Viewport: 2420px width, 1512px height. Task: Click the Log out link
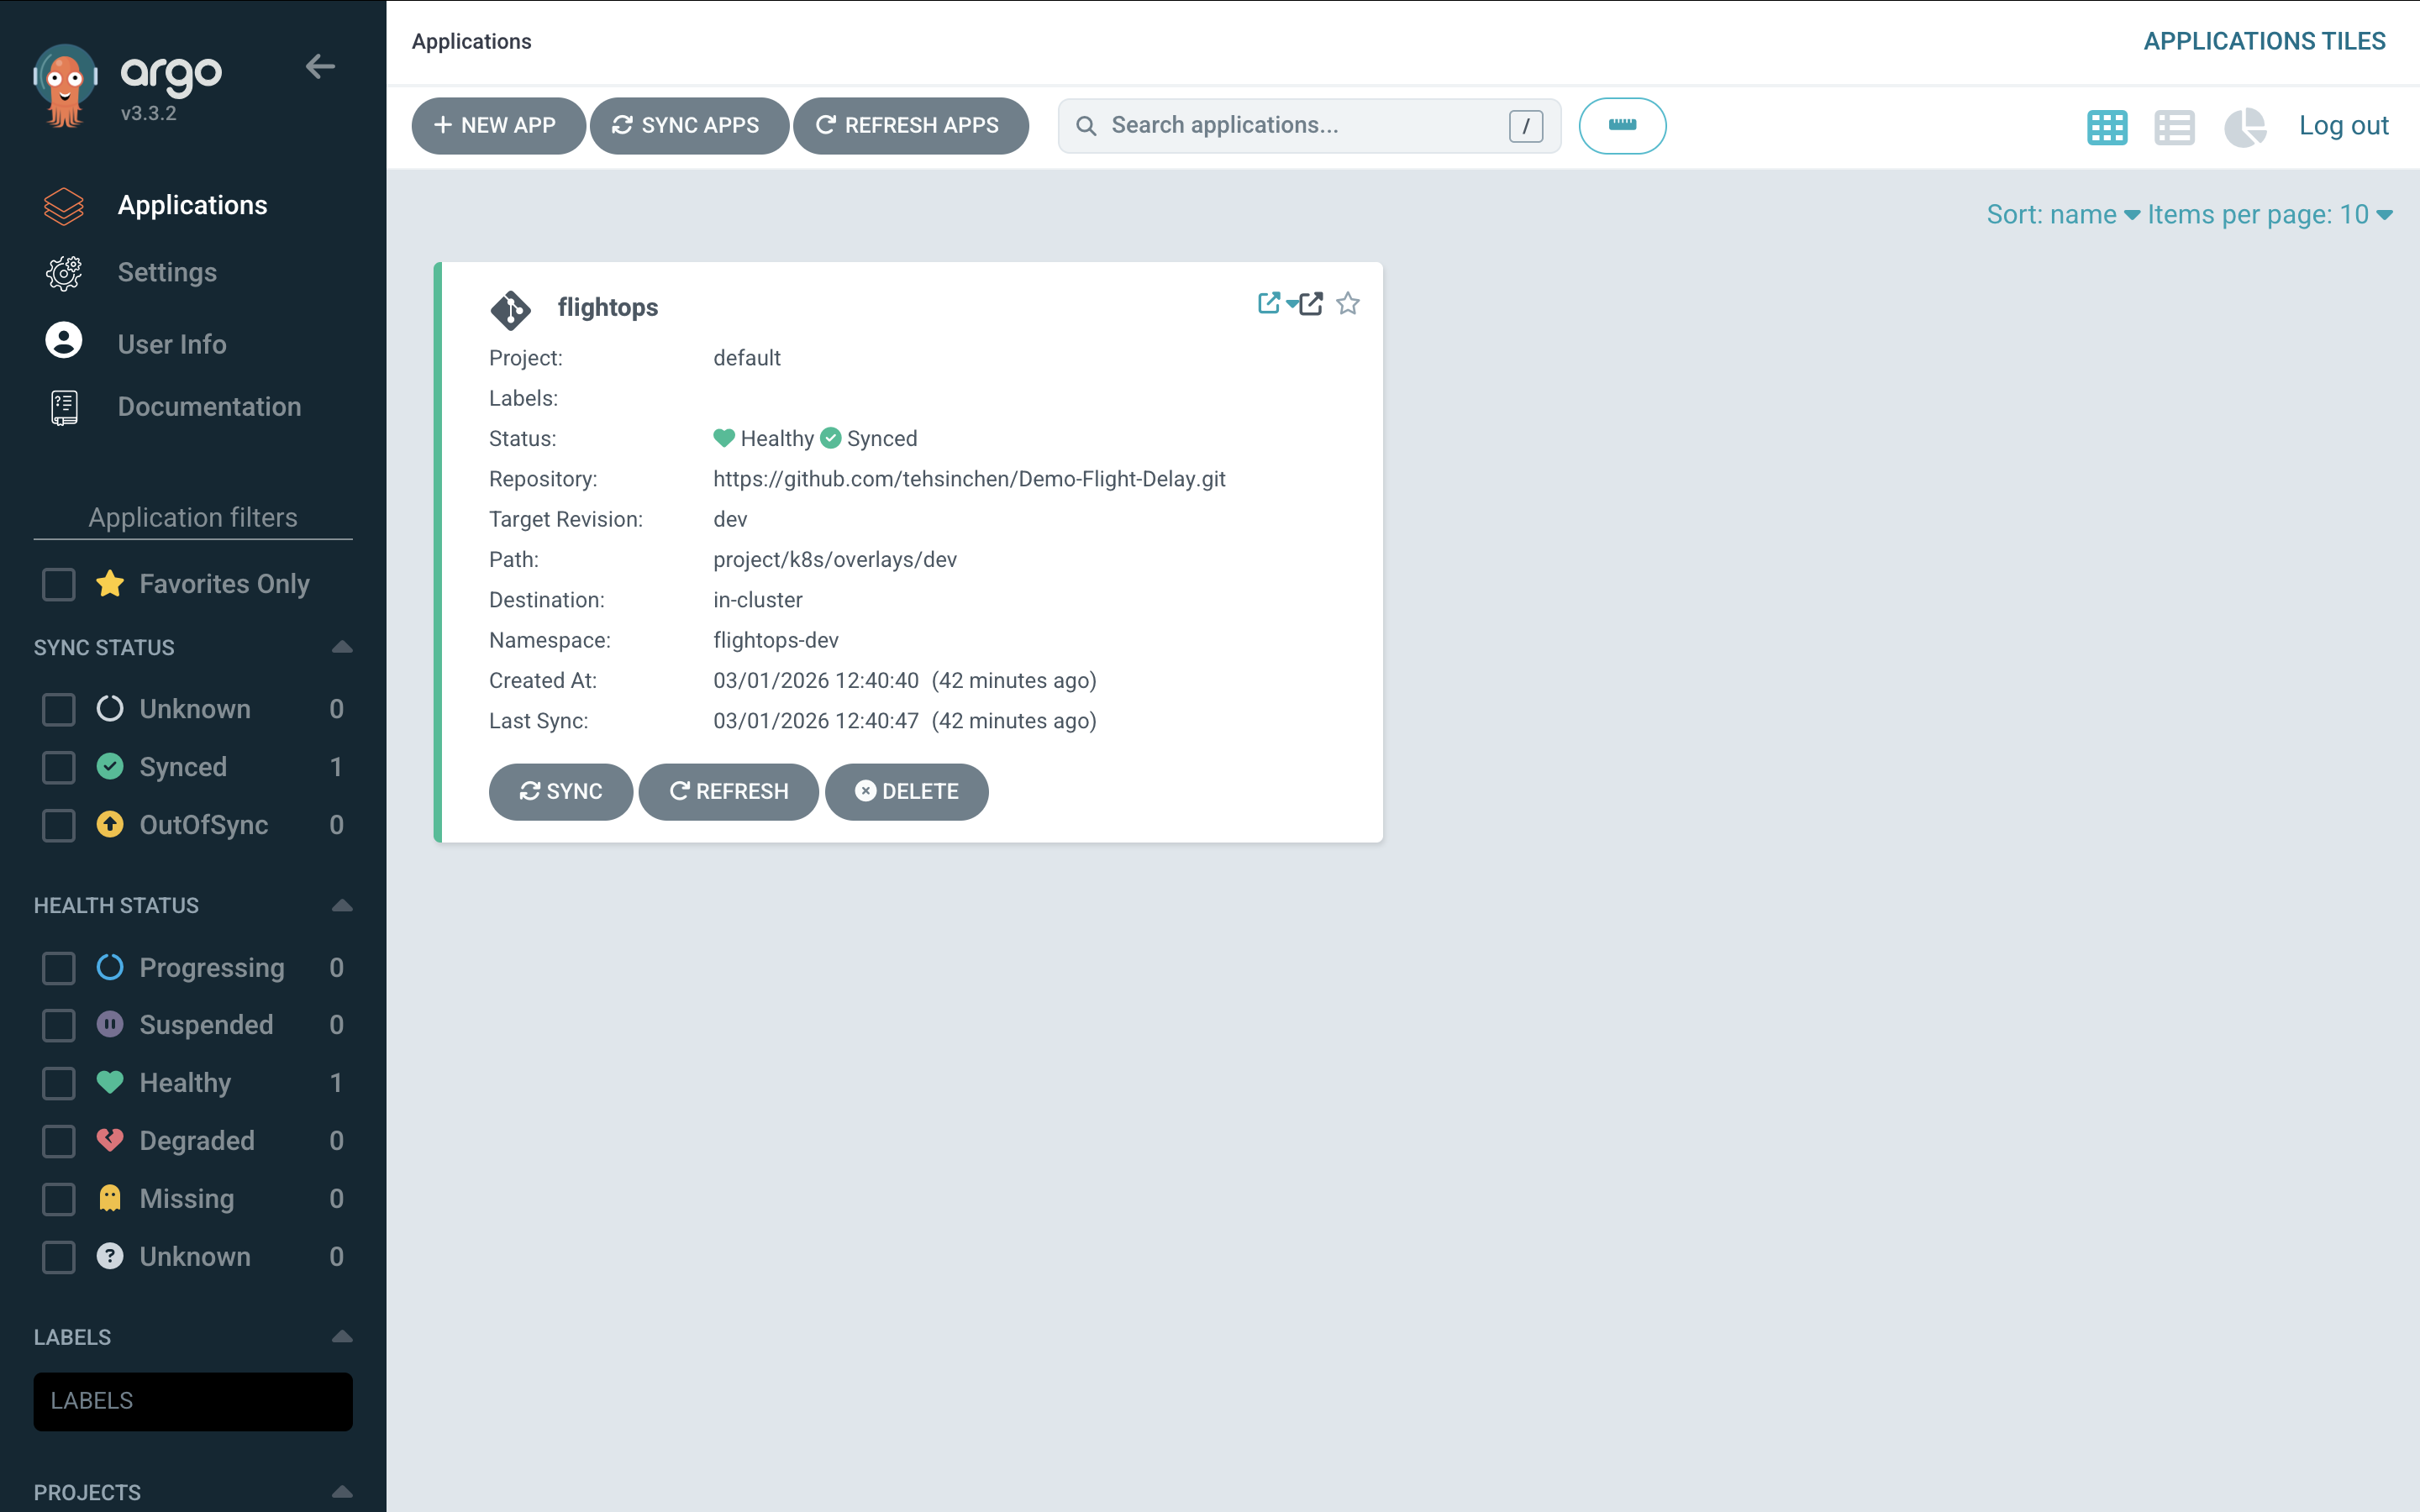click(x=2344, y=125)
